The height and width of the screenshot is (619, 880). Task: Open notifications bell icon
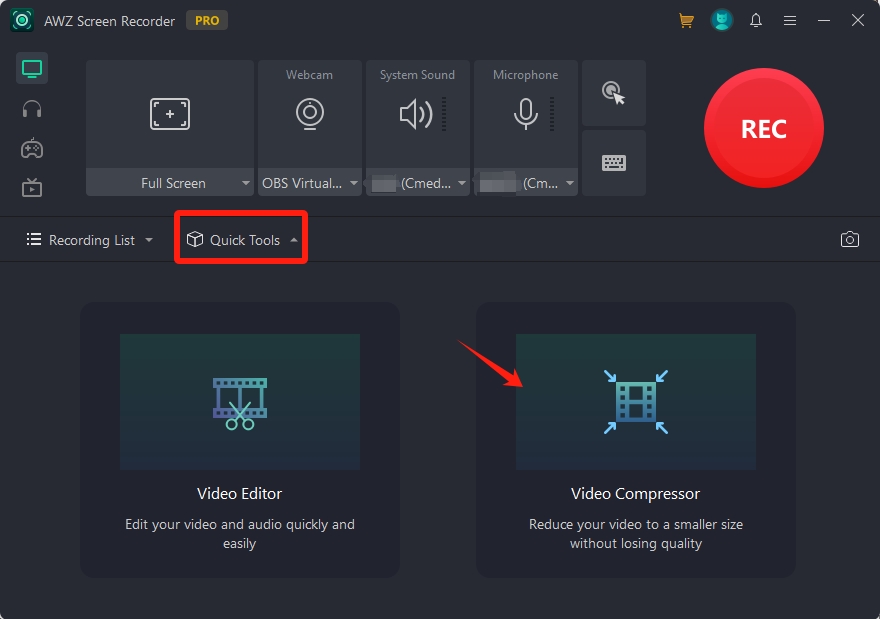pos(756,21)
